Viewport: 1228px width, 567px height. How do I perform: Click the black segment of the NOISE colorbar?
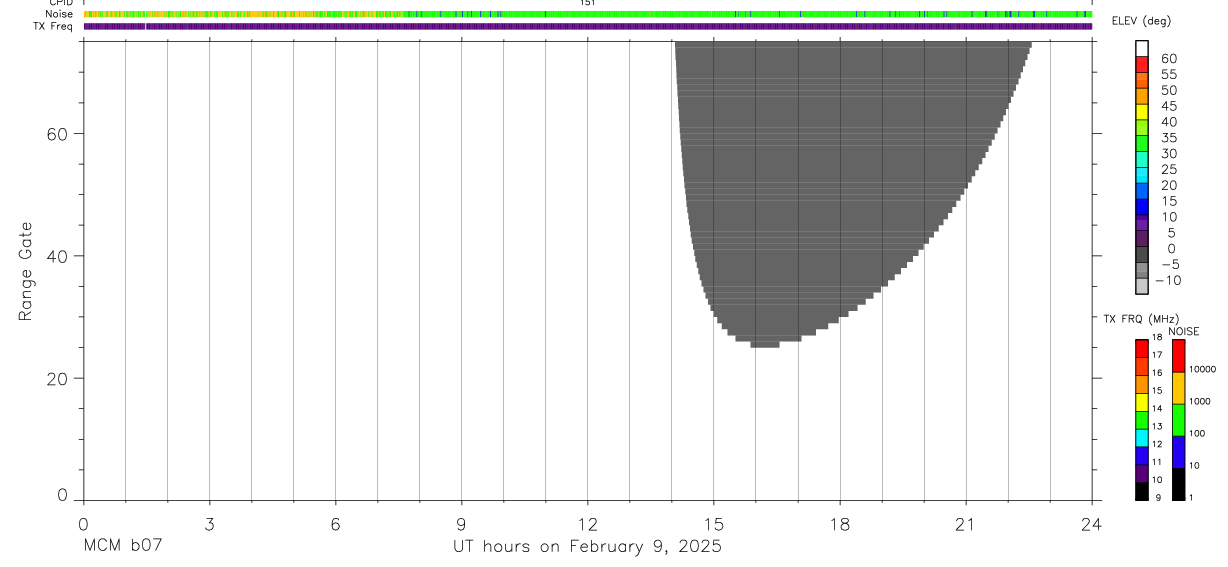(x=1178, y=485)
